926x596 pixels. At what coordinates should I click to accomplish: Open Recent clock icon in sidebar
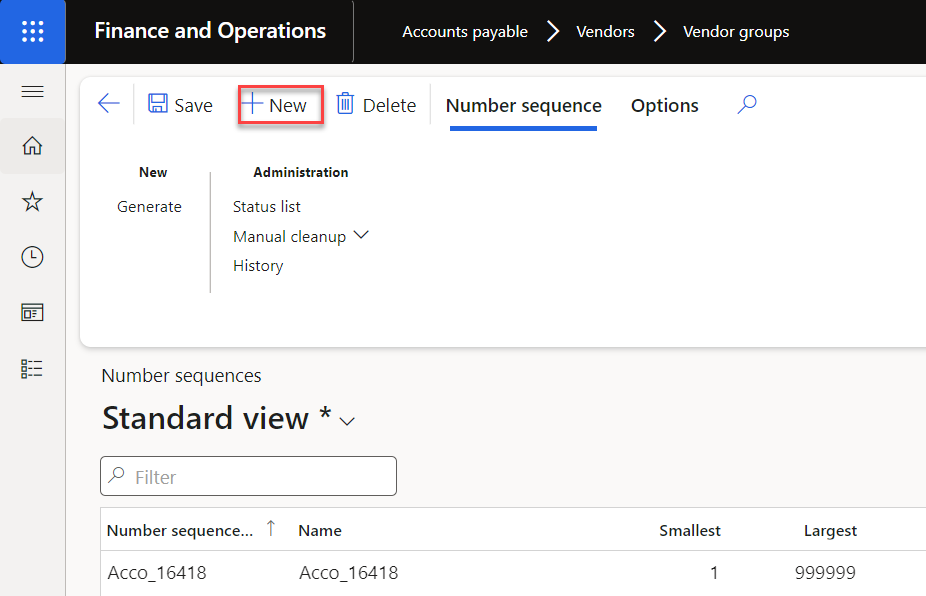pyautogui.click(x=32, y=257)
